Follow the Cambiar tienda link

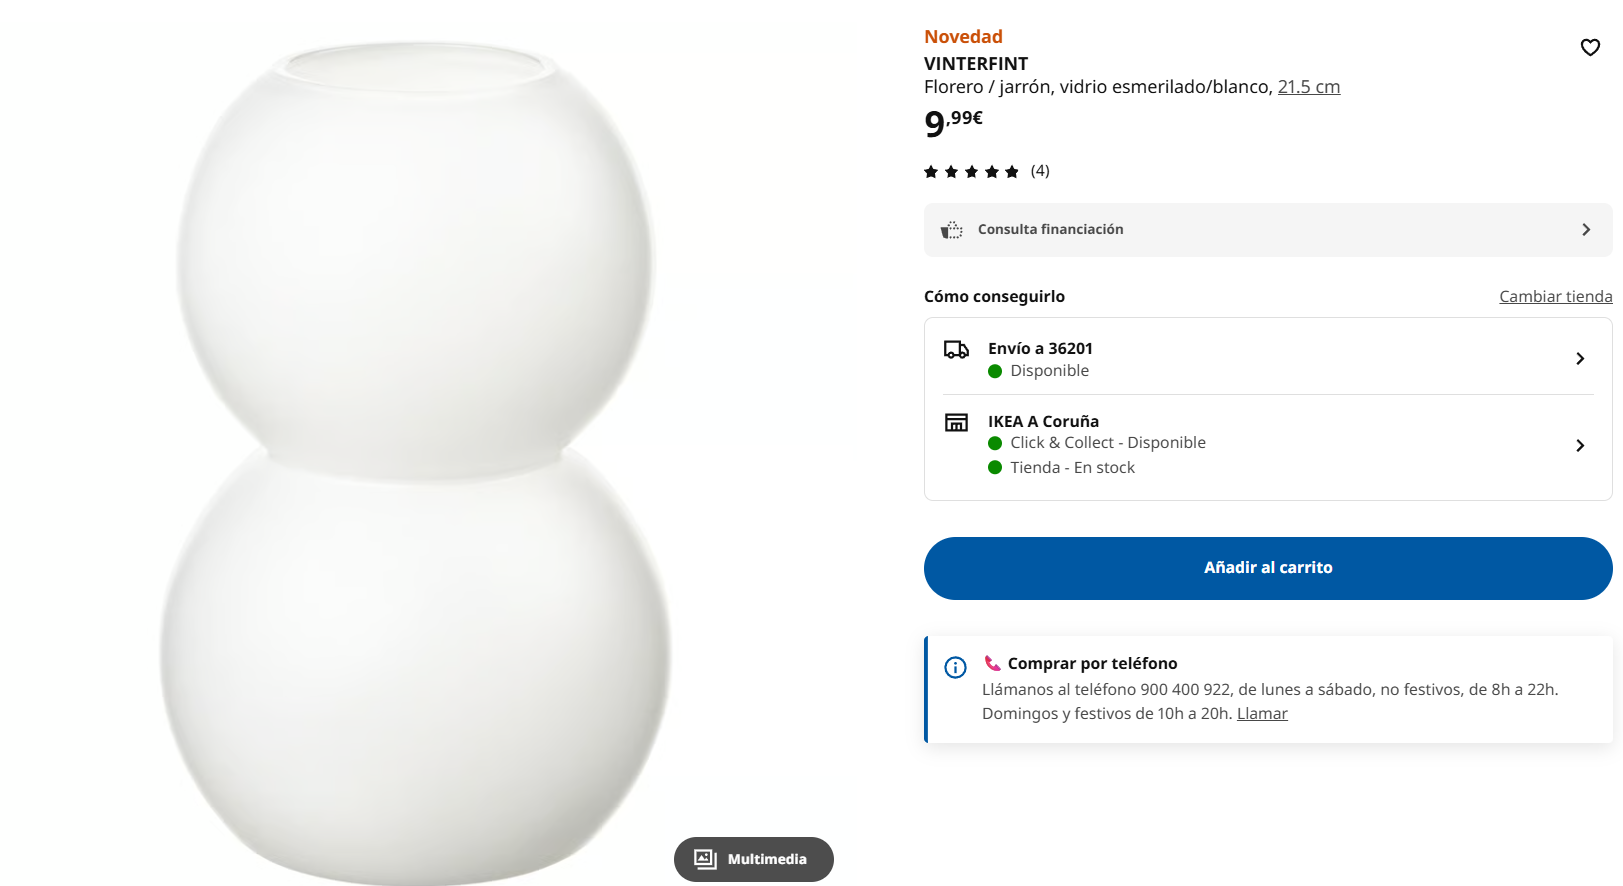[1556, 296]
